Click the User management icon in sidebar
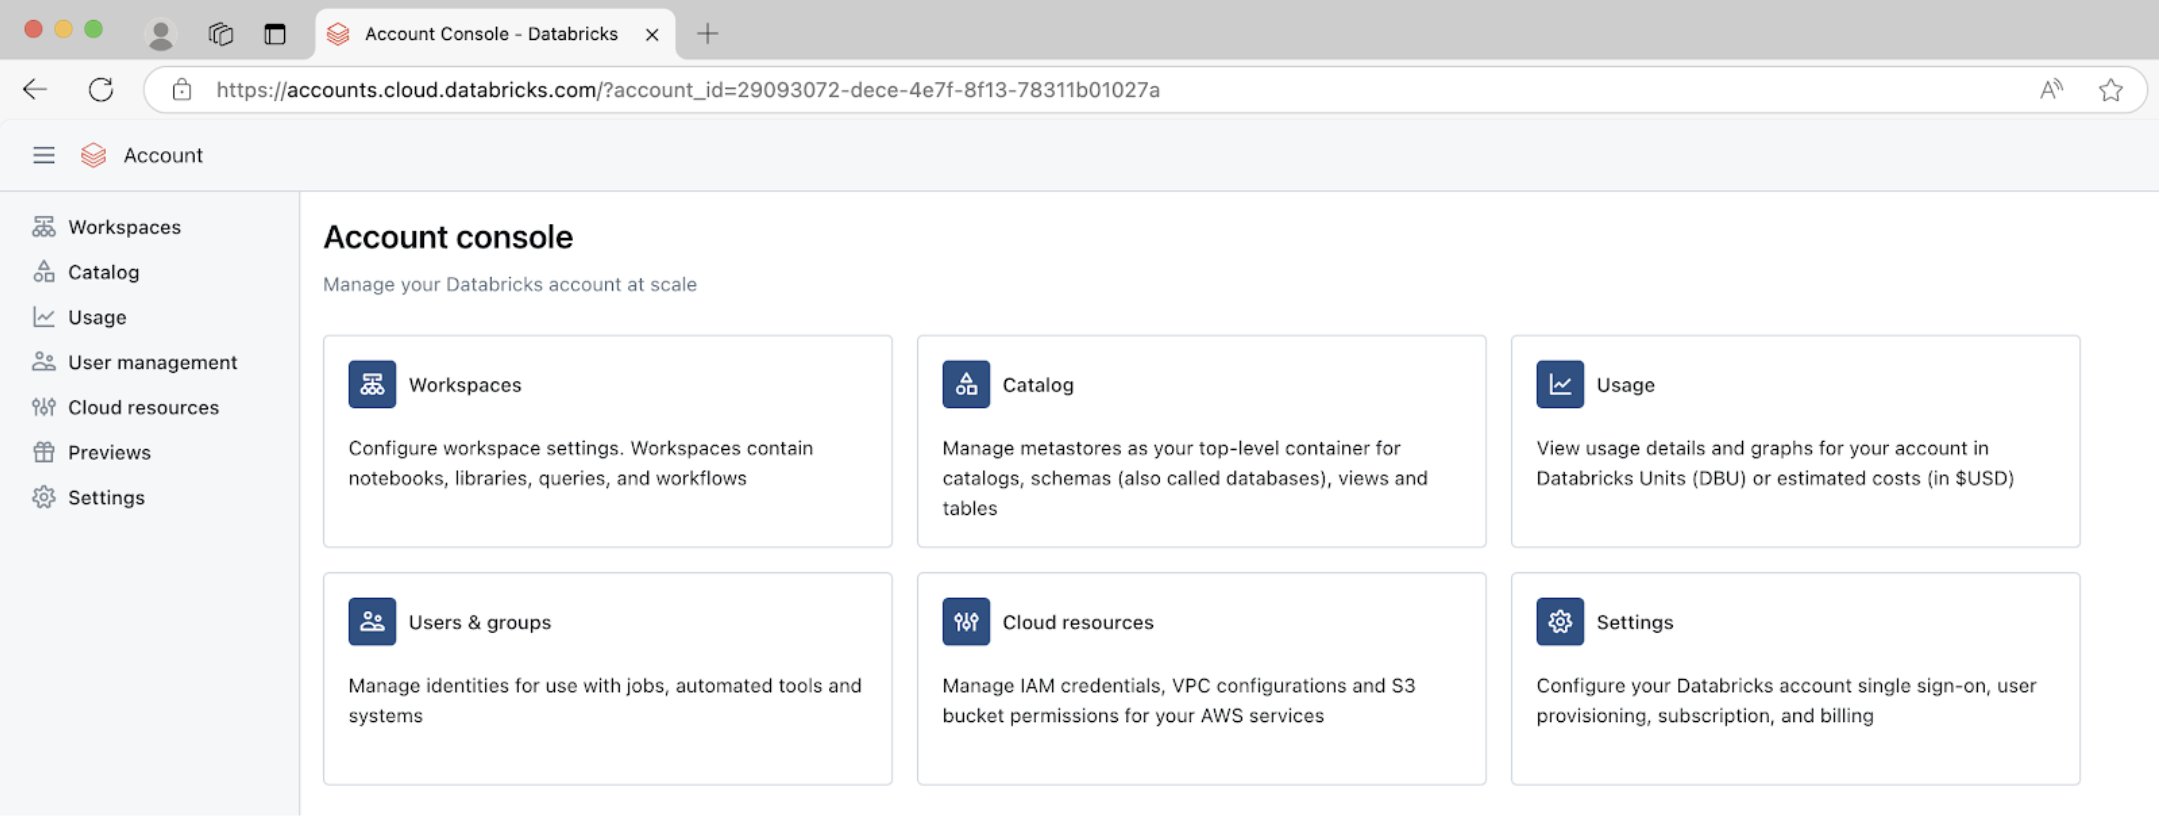Screen dimensions: 2162x824 point(43,362)
